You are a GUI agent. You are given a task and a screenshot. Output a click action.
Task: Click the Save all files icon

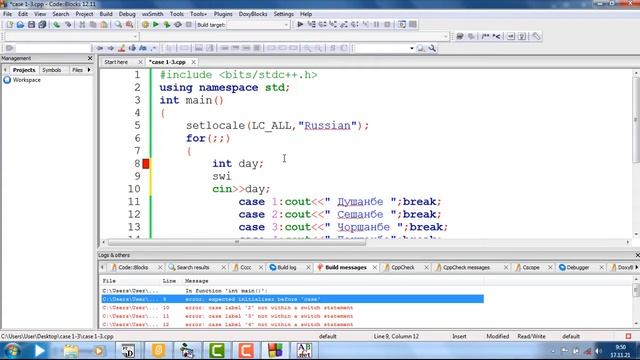click(42, 25)
